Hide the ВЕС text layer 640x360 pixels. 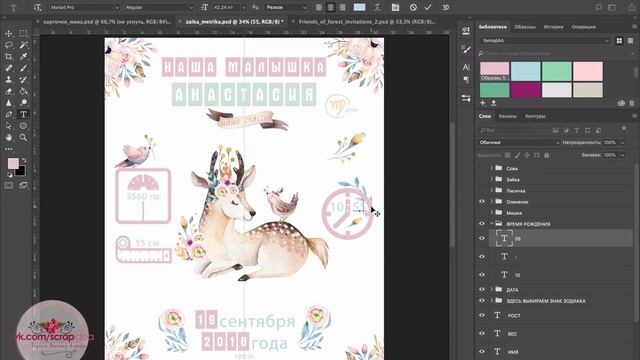click(x=482, y=333)
